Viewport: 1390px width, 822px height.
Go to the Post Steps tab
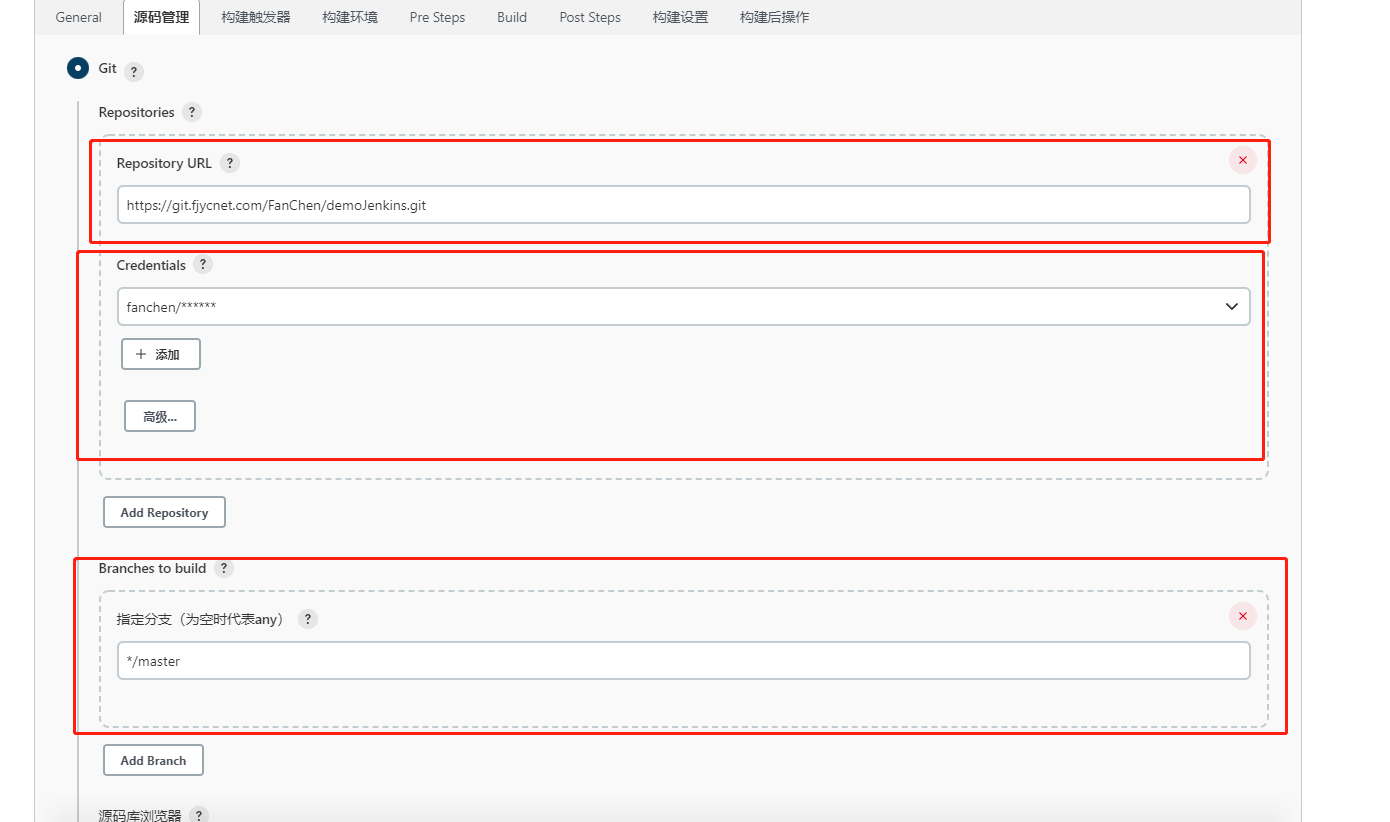590,17
